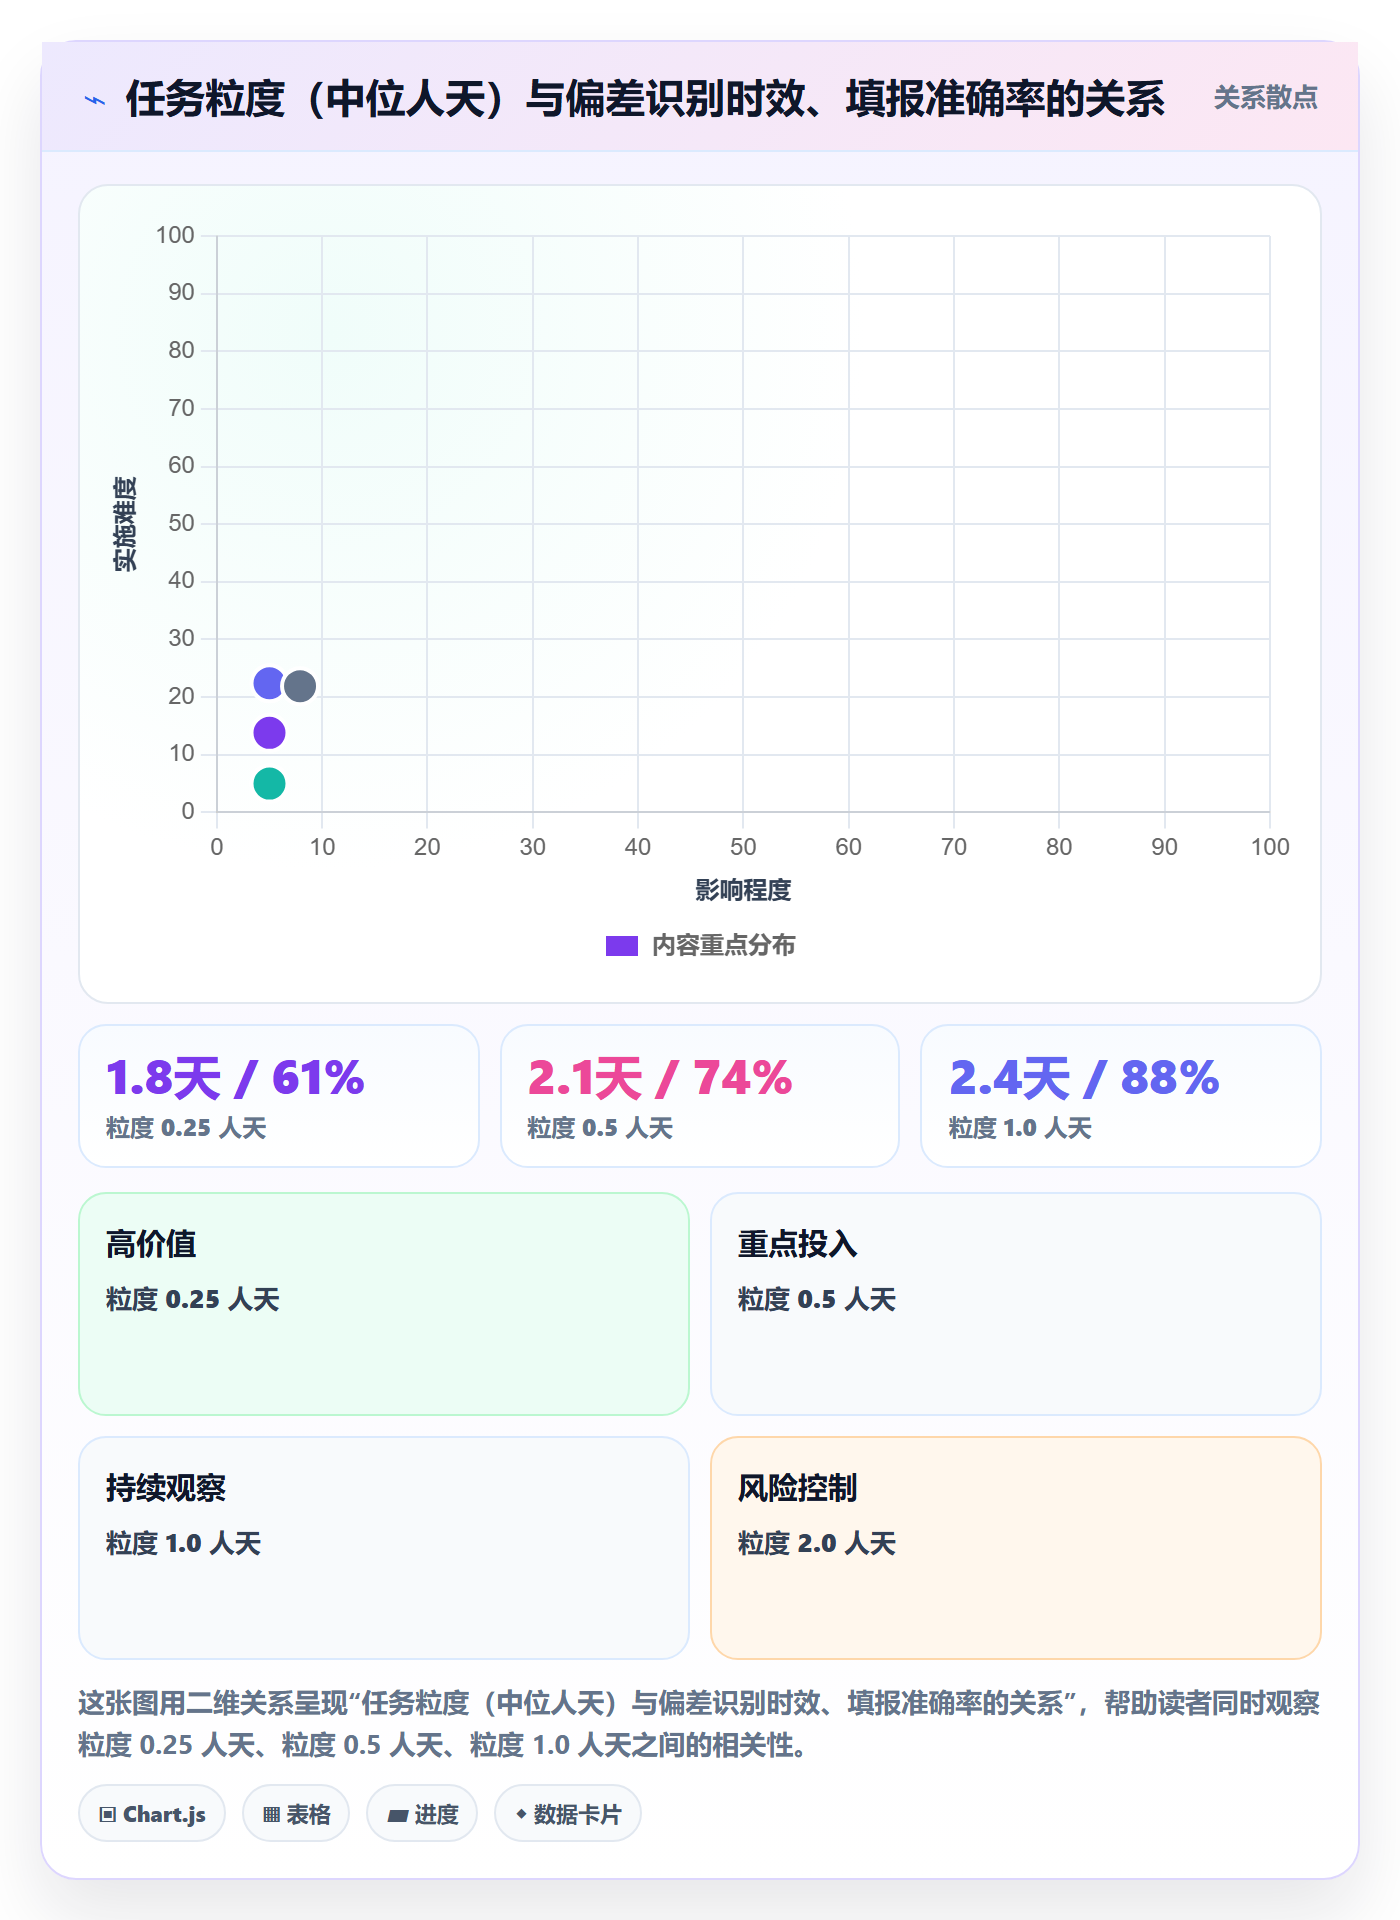Toggle the 内容重点分布 legend swatch
The image size is (1400, 1920).
tap(622, 946)
